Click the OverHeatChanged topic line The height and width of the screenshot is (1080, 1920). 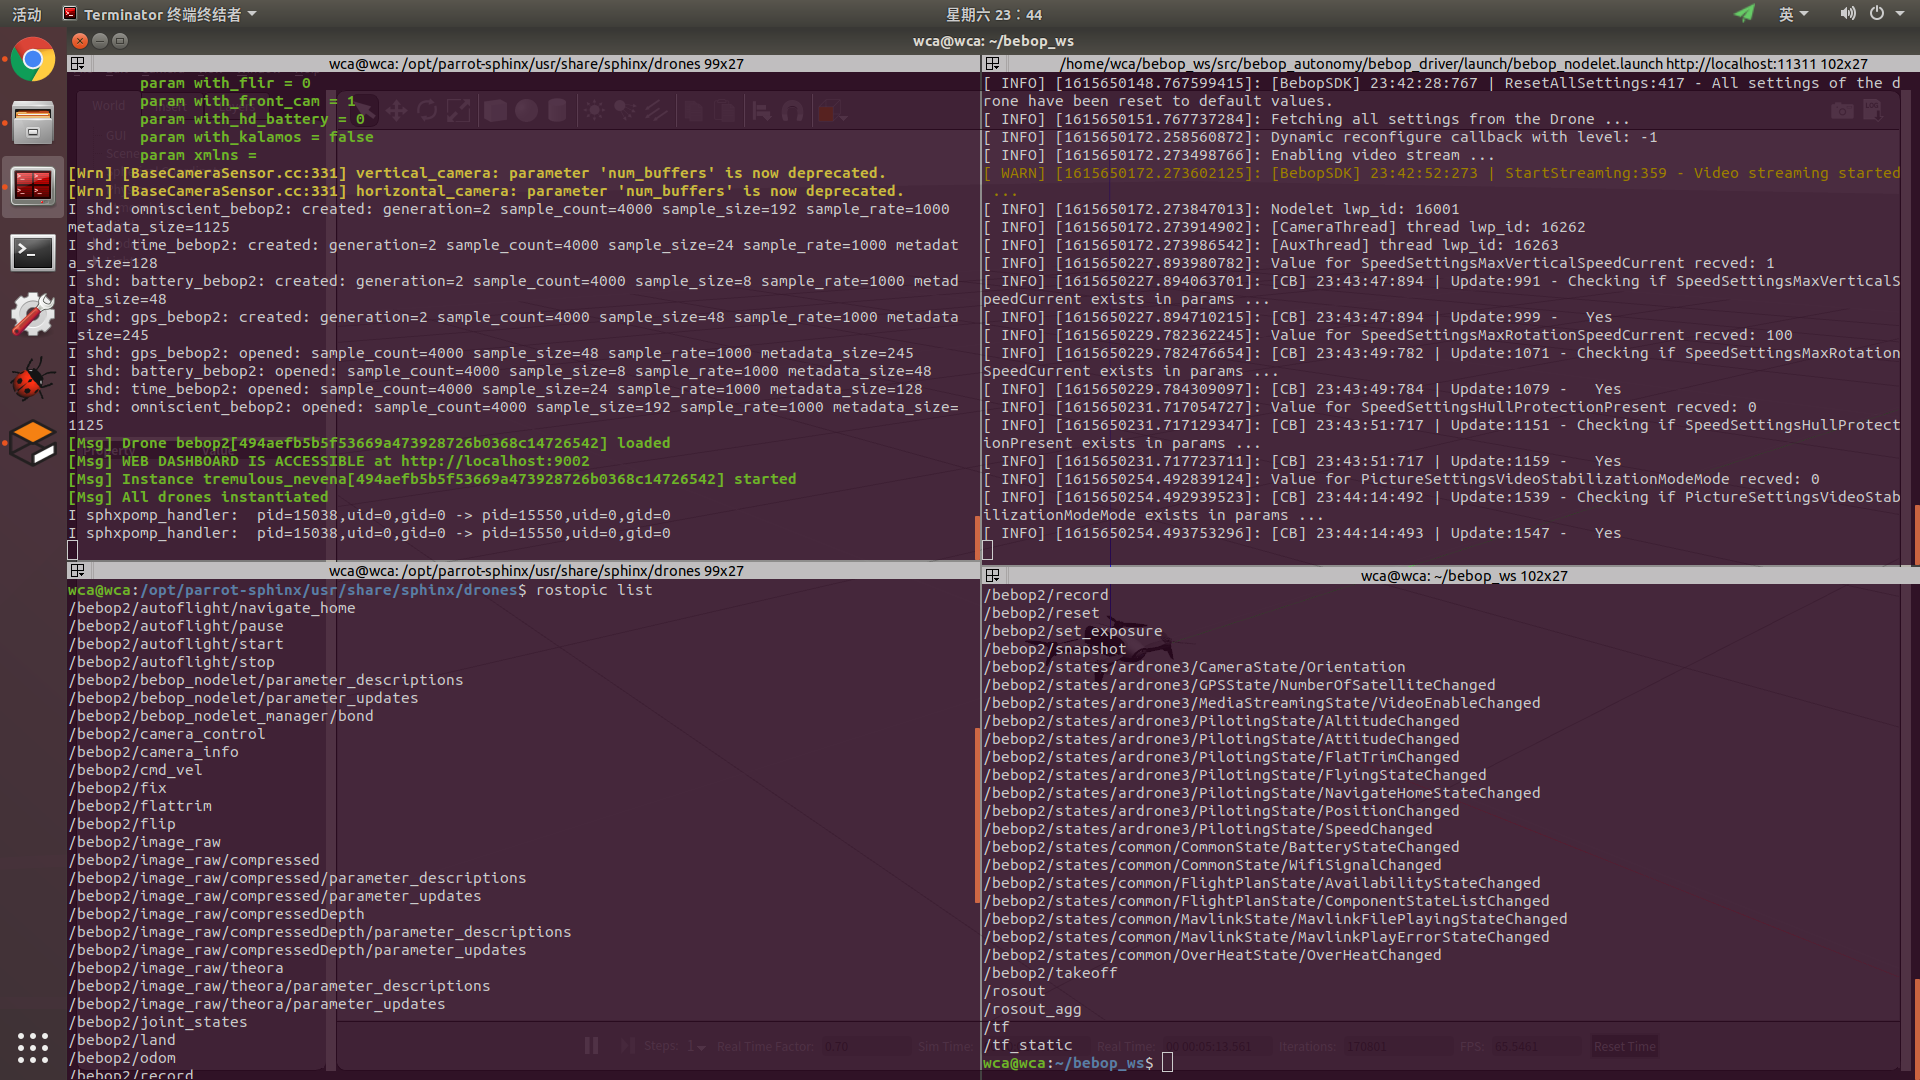coord(1213,955)
